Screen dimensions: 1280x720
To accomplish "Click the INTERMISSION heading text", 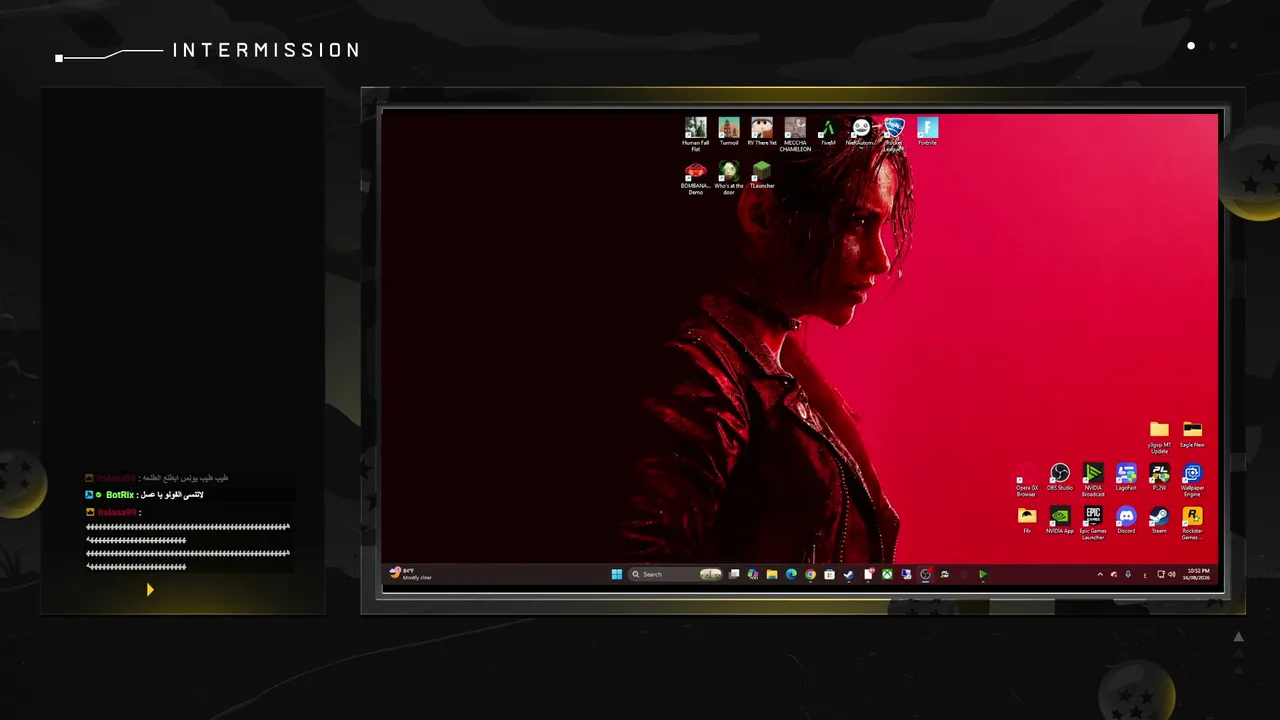I will click(266, 50).
